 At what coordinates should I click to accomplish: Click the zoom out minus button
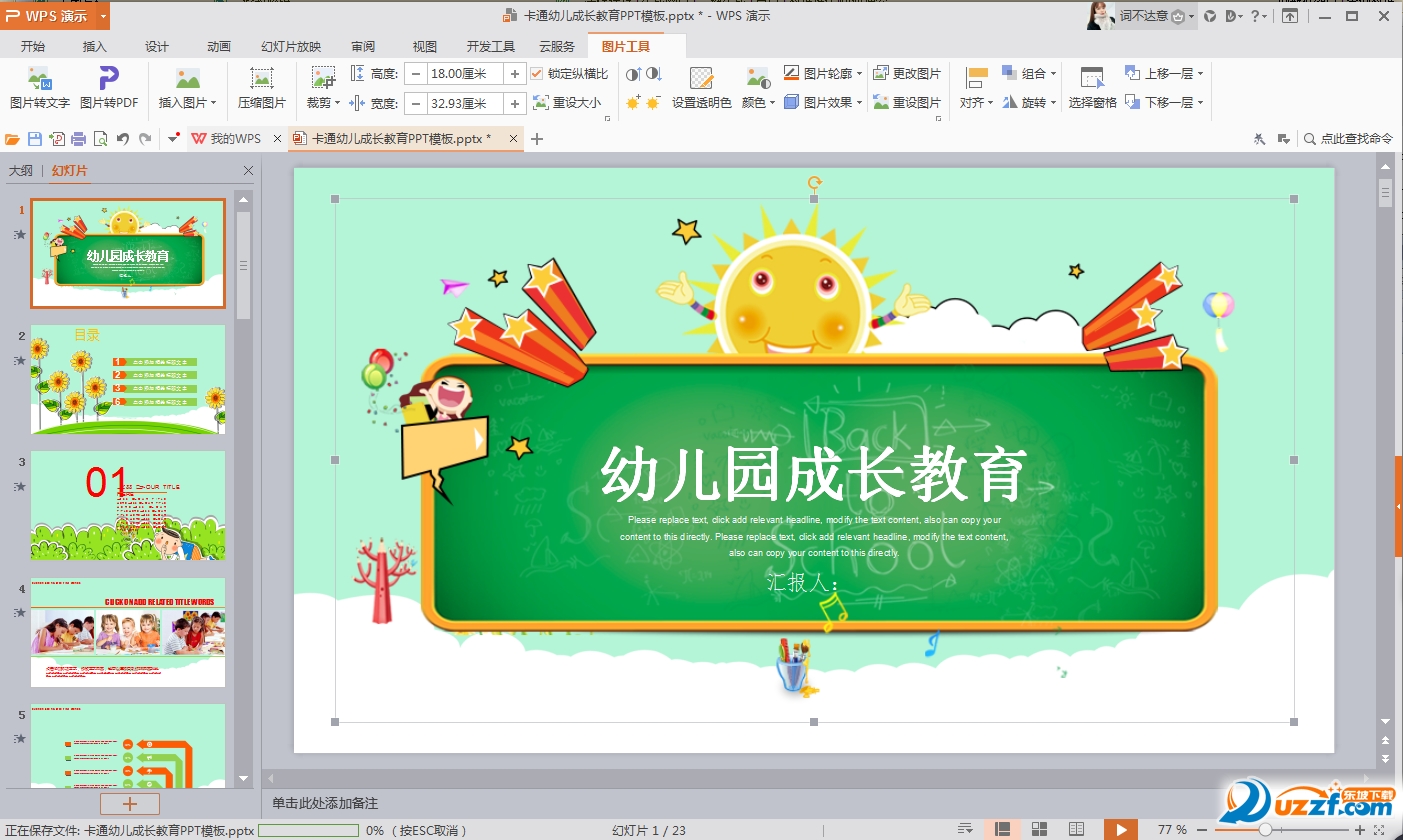point(1204,830)
